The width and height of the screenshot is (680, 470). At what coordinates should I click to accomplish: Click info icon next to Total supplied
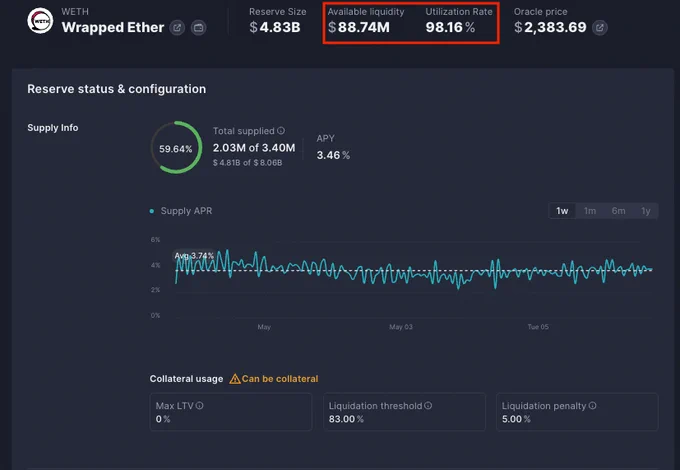(281, 131)
